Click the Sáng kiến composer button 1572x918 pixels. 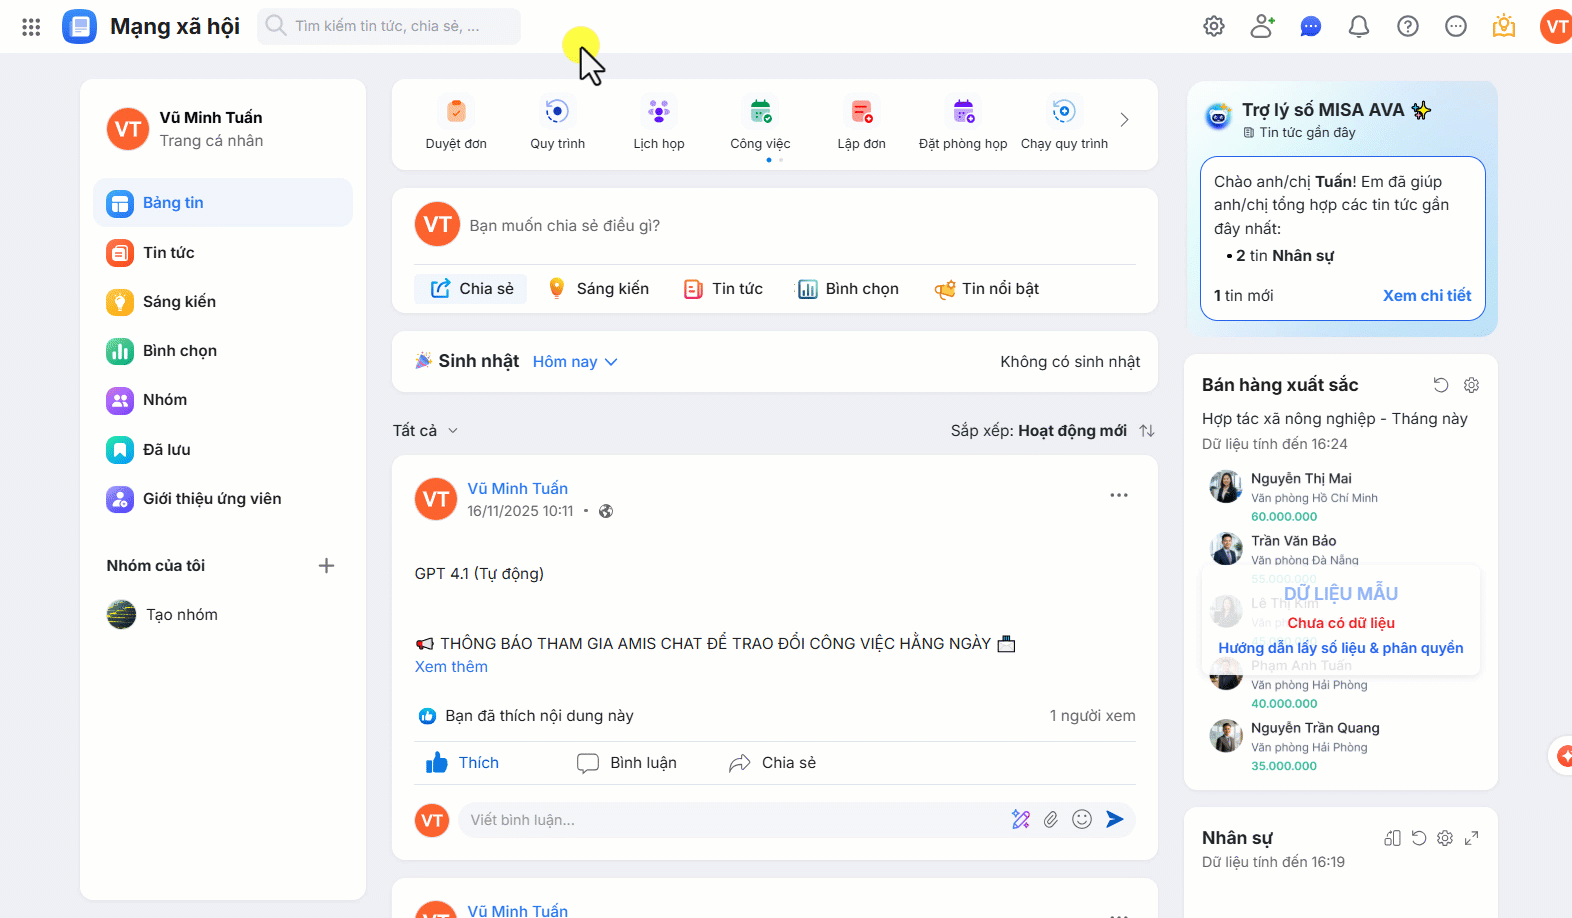coord(598,289)
